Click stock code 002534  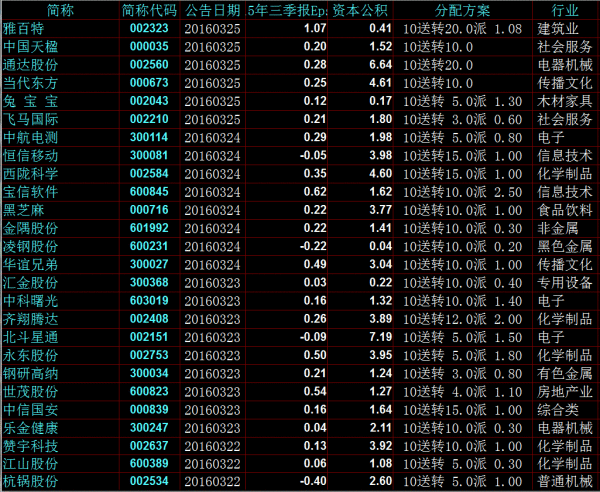point(149,481)
